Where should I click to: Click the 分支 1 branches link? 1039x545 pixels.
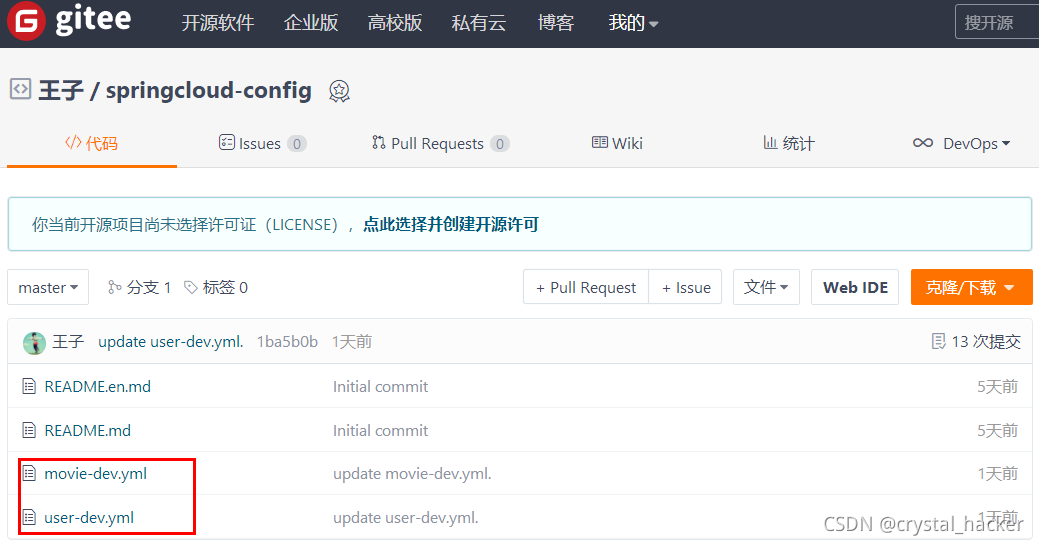coord(139,287)
